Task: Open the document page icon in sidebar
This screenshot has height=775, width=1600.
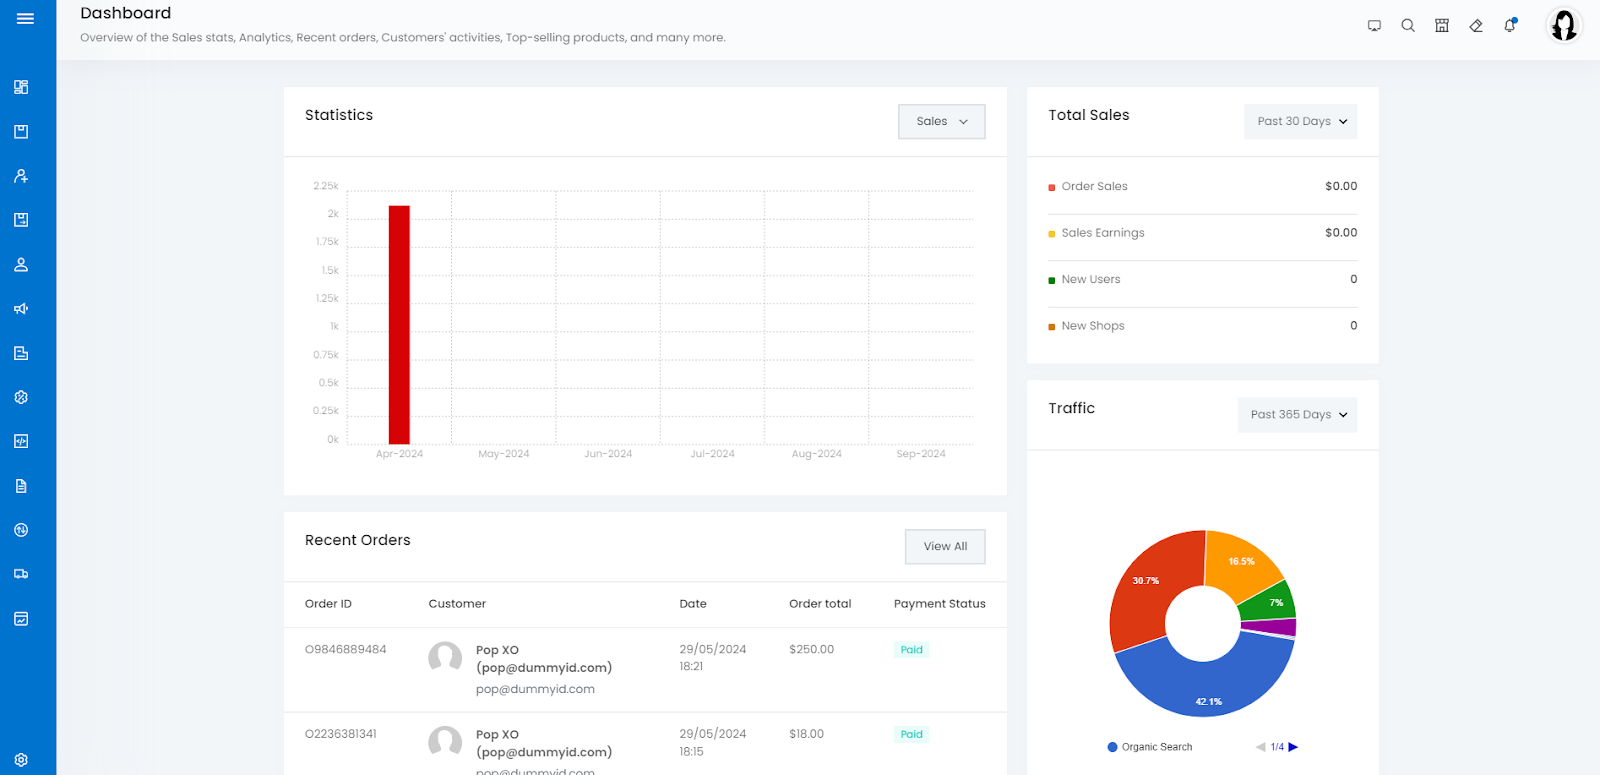Action: (x=21, y=486)
